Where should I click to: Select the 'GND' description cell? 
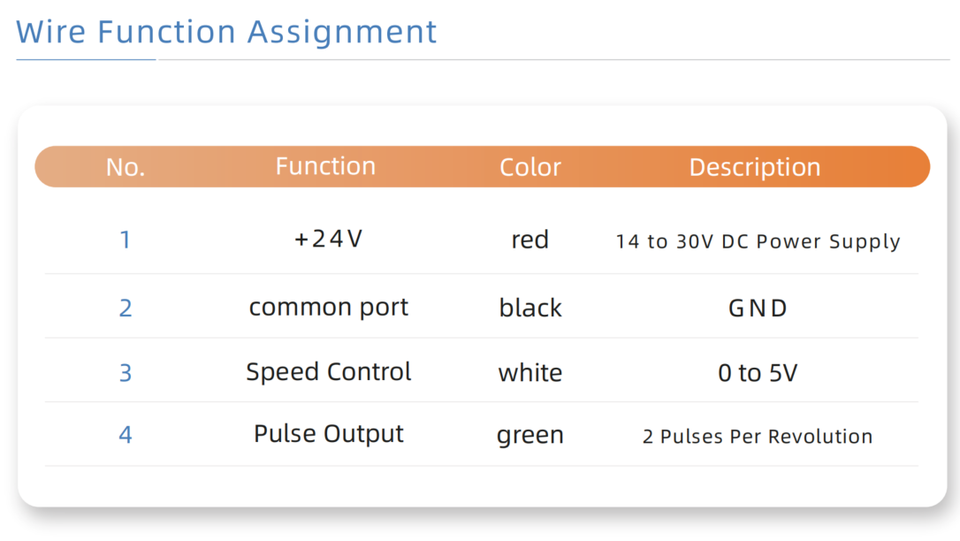coord(758,308)
